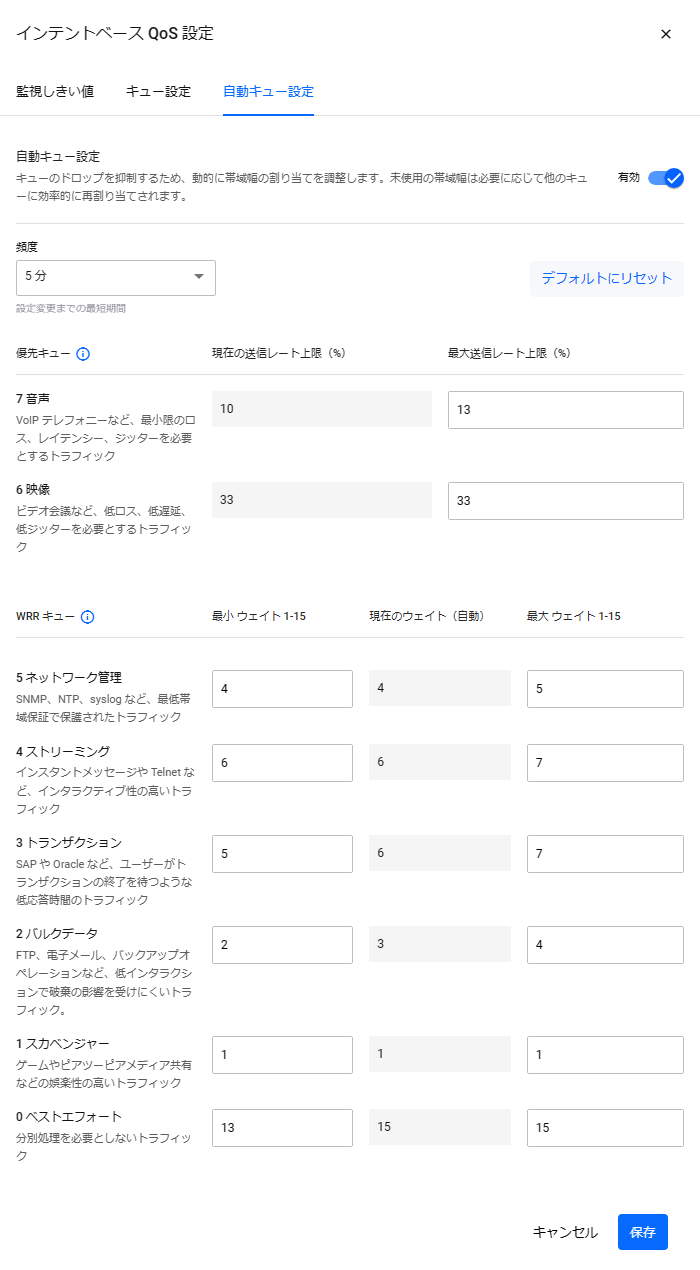
Task: Click バルクデータ maximum weight field
Action: tap(605, 945)
